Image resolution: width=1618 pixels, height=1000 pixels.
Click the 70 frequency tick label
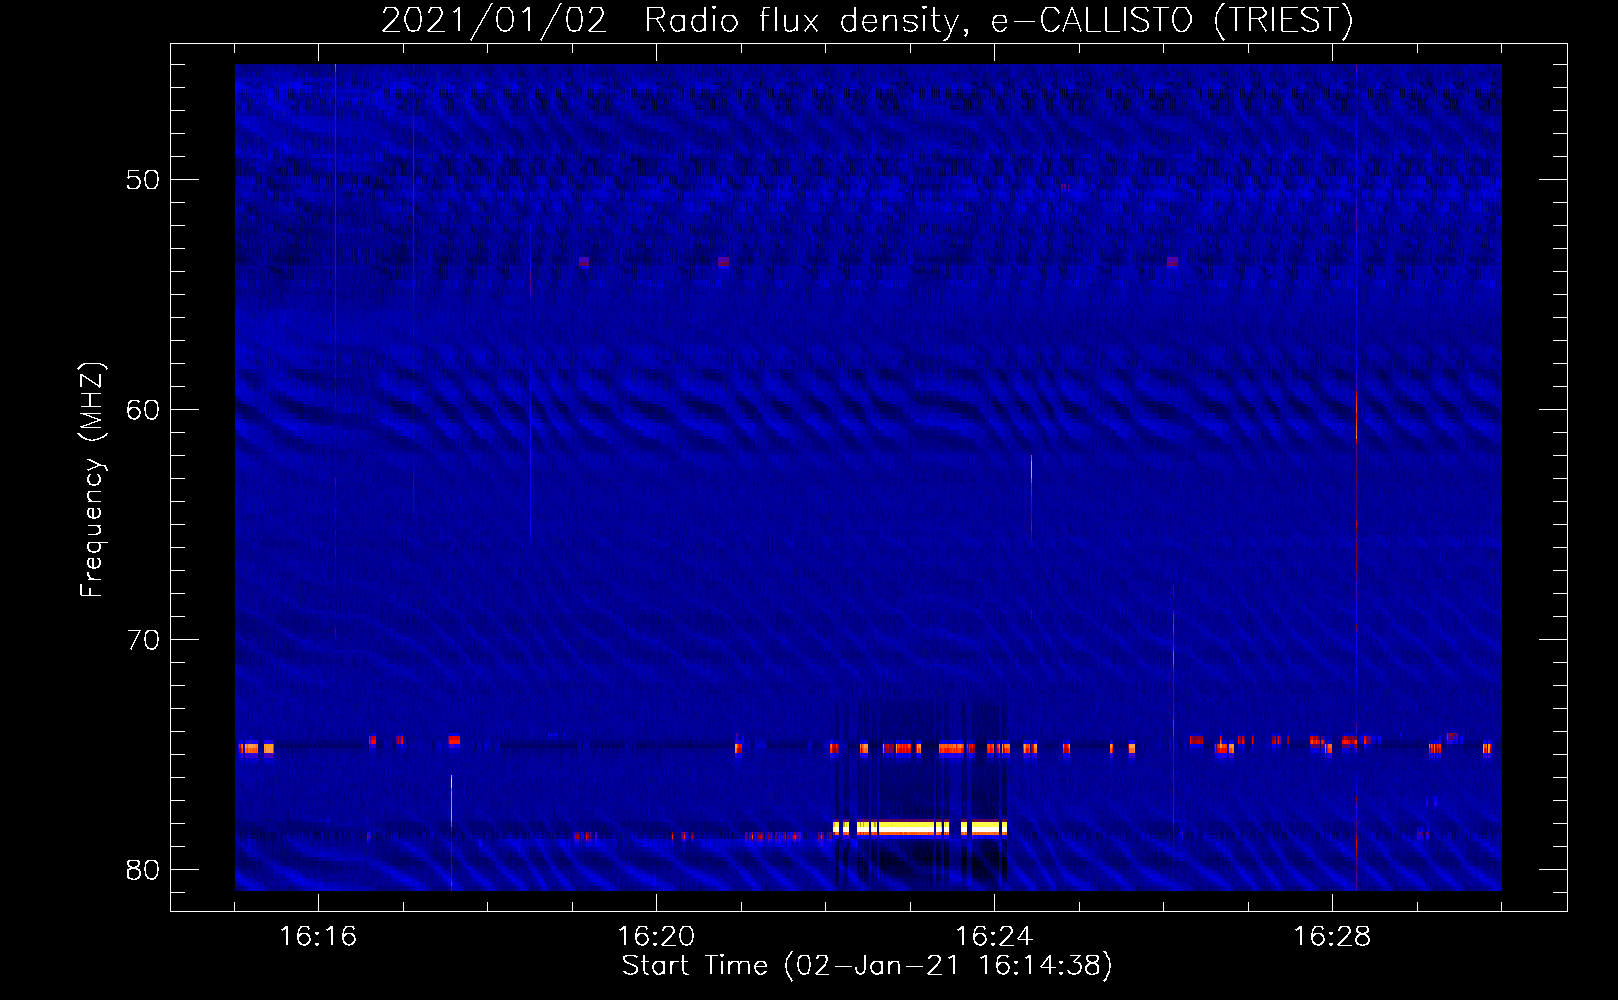[143, 640]
